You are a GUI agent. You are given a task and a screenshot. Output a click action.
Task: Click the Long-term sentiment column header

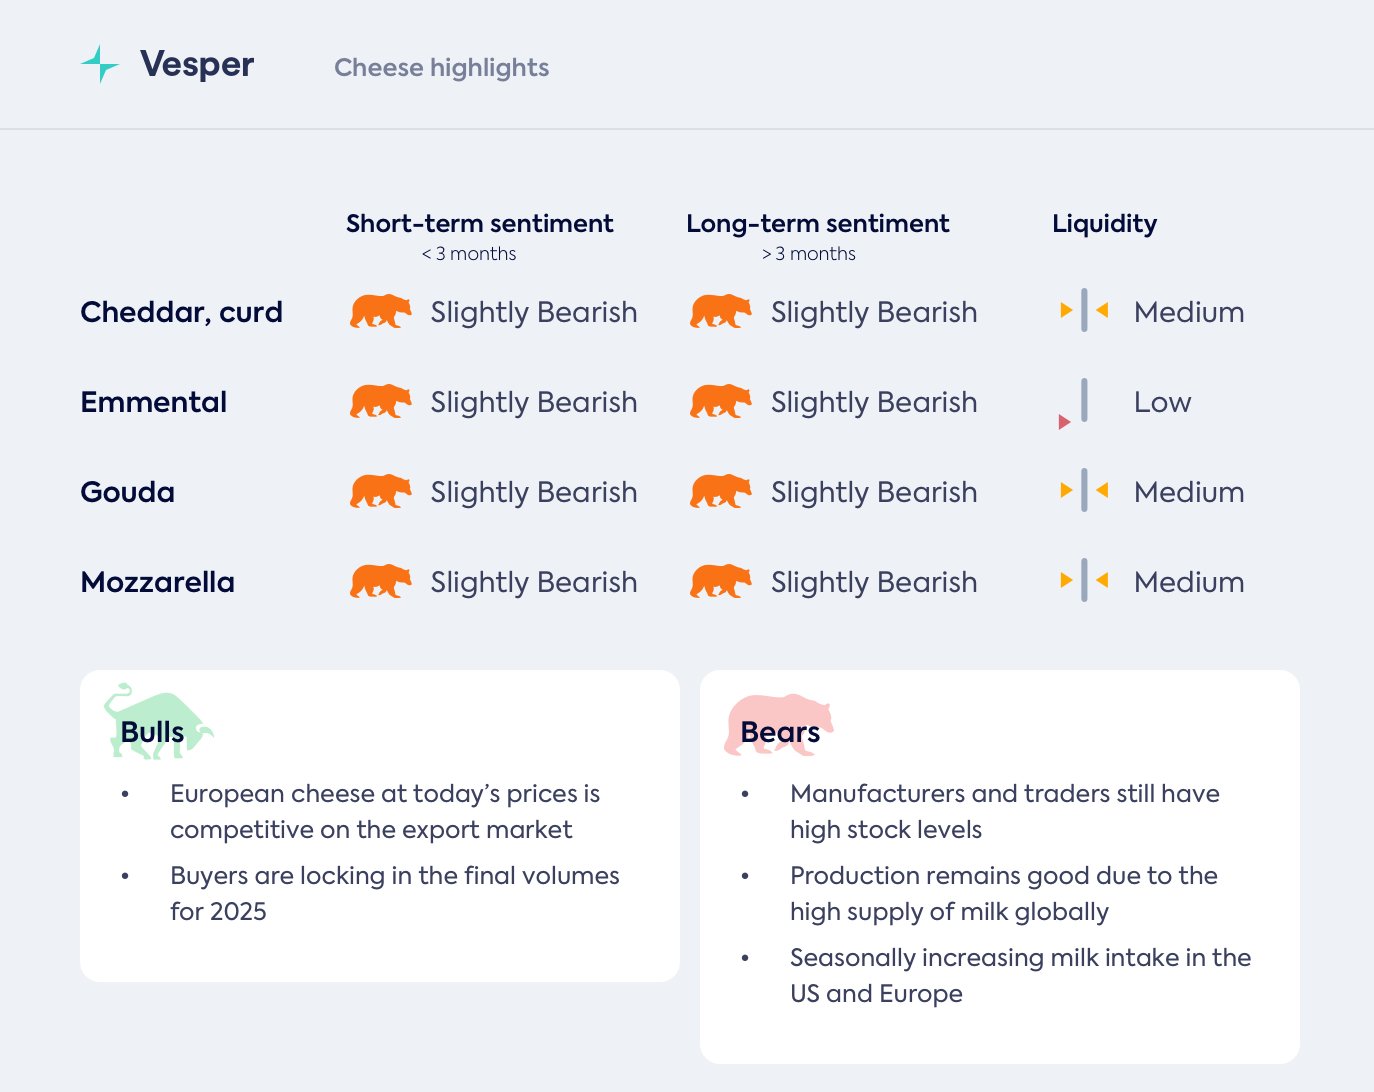817,224
